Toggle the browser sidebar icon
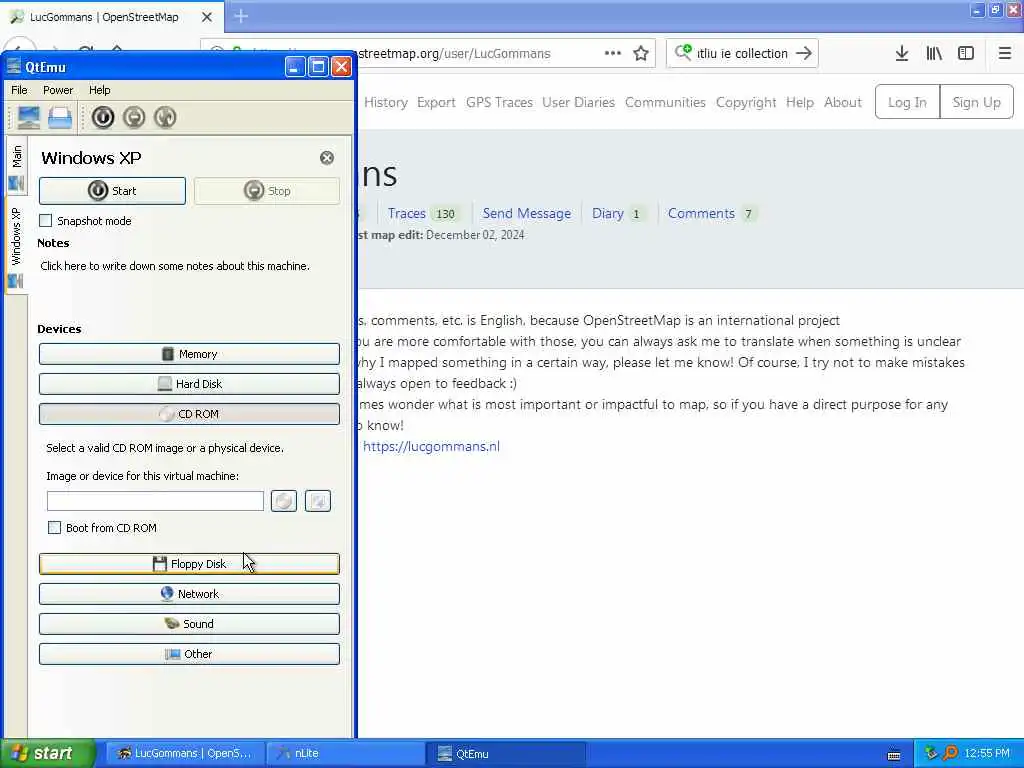This screenshot has width=1024, height=768. click(966, 54)
